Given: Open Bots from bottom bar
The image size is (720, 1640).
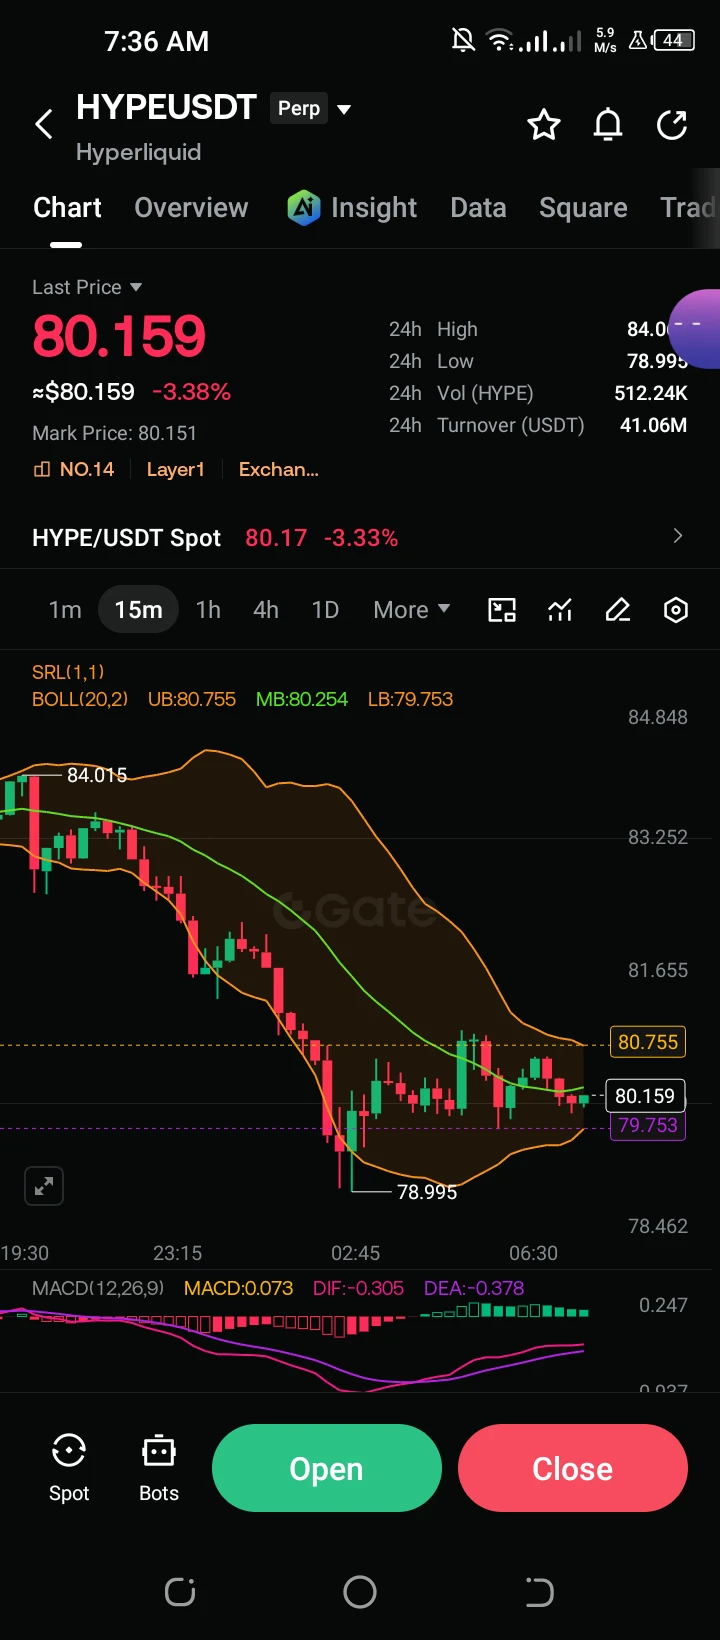Looking at the screenshot, I should coord(159,1468).
